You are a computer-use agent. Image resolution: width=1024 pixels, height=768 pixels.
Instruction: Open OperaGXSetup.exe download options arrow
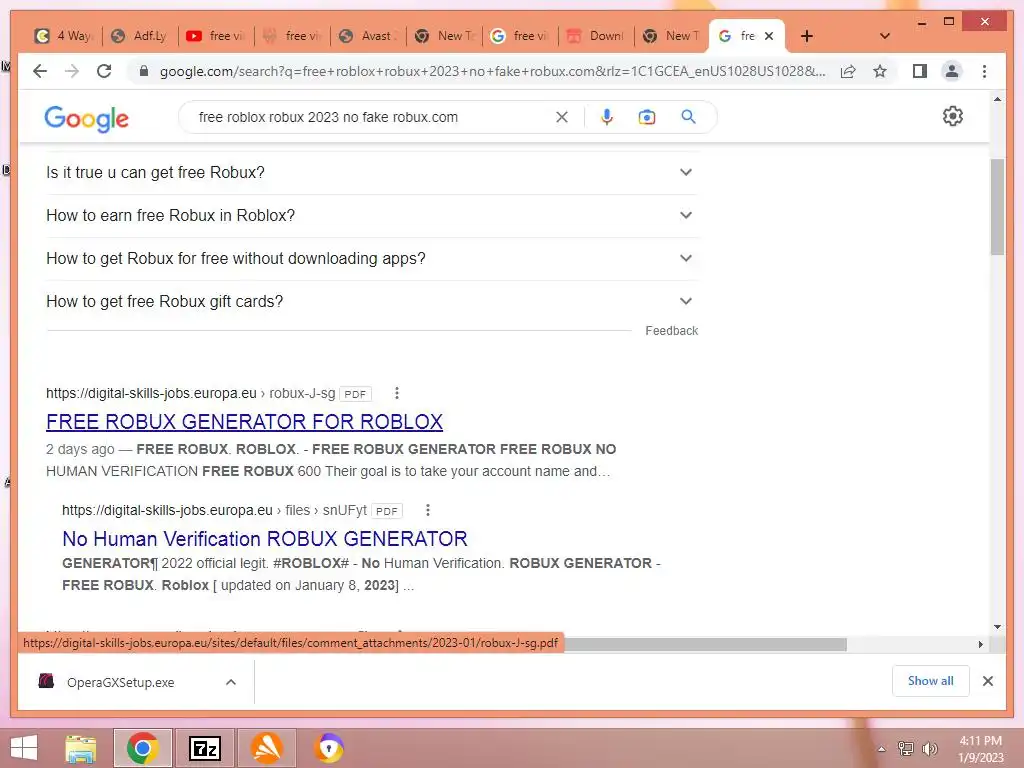(x=231, y=682)
